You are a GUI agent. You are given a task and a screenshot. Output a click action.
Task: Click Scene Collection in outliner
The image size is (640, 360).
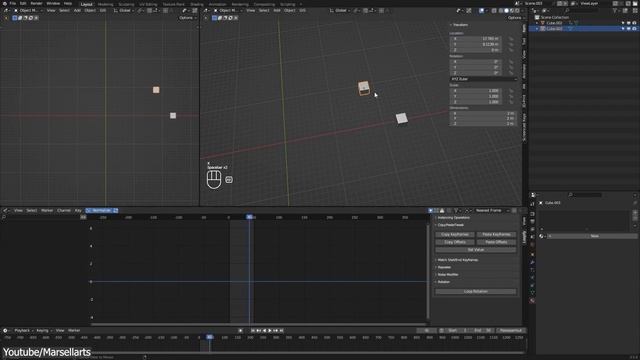(x=554, y=18)
